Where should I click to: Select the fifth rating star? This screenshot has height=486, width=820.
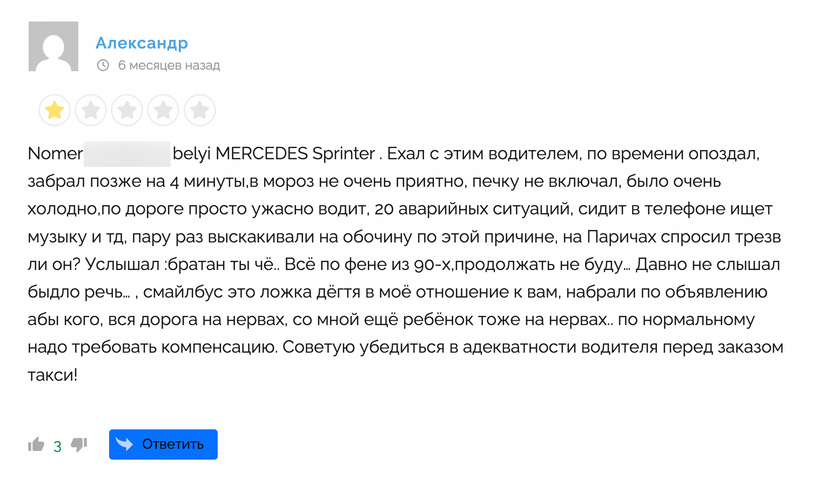(199, 110)
